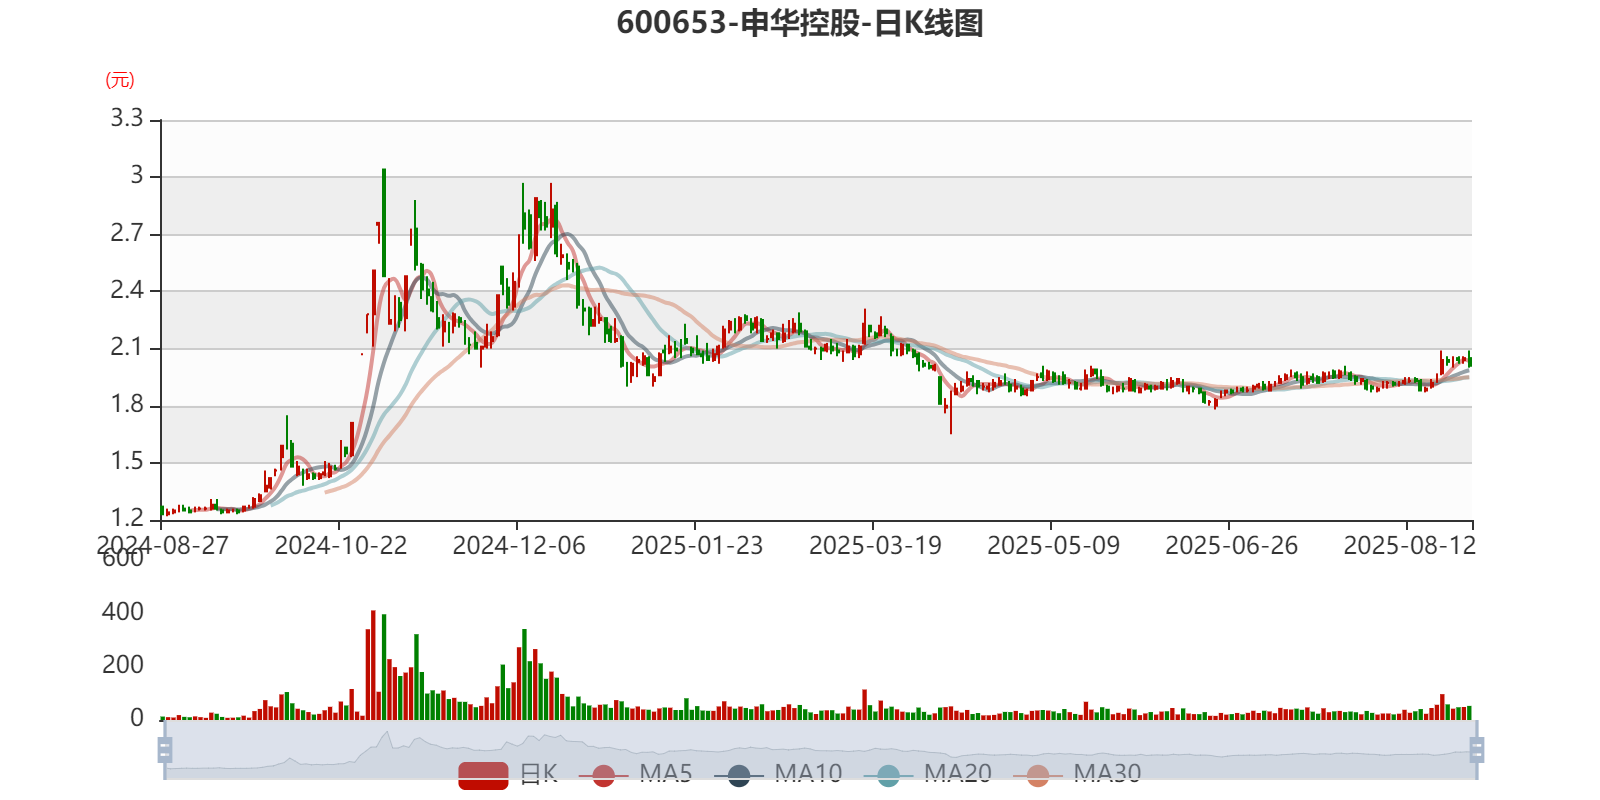Viewport: 1600px width, 800px height.
Task: Click the tallest red volume bar near 400
Action: 373,665
